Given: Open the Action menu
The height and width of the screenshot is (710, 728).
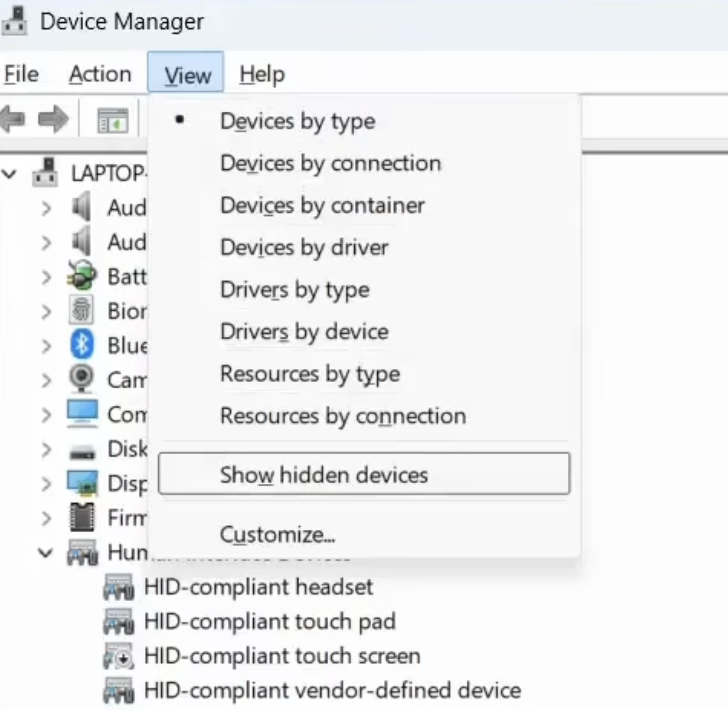Looking at the screenshot, I should click(x=100, y=74).
